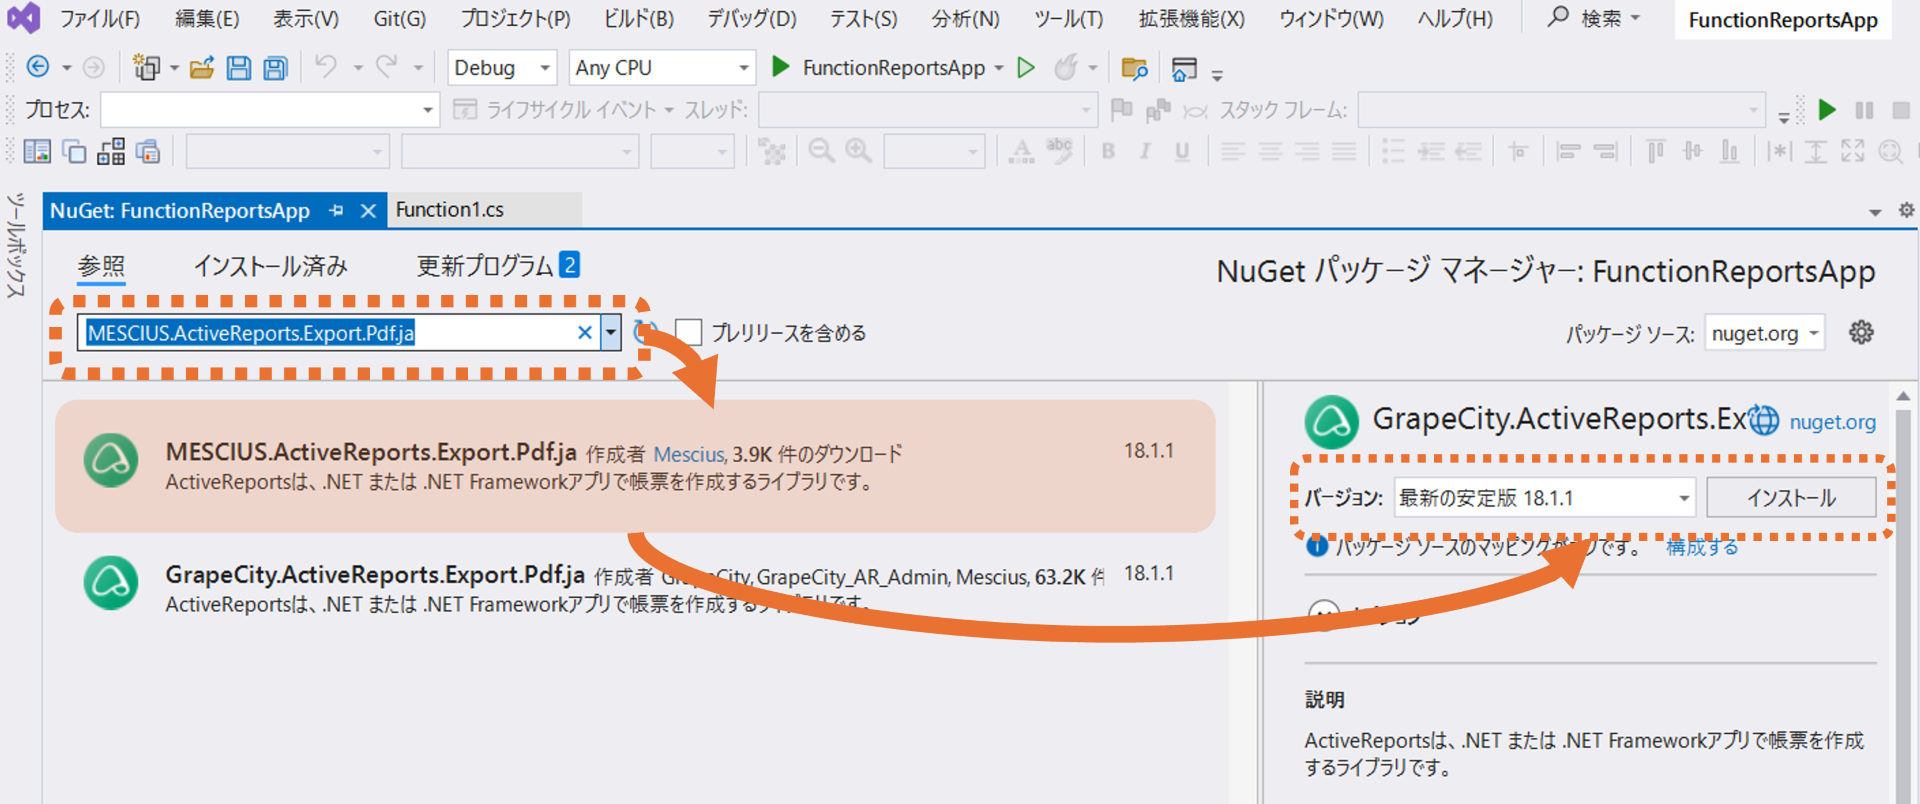Start debugging FunctionReportsApp with green play
The image size is (1920, 804).
pyautogui.click(x=781, y=67)
